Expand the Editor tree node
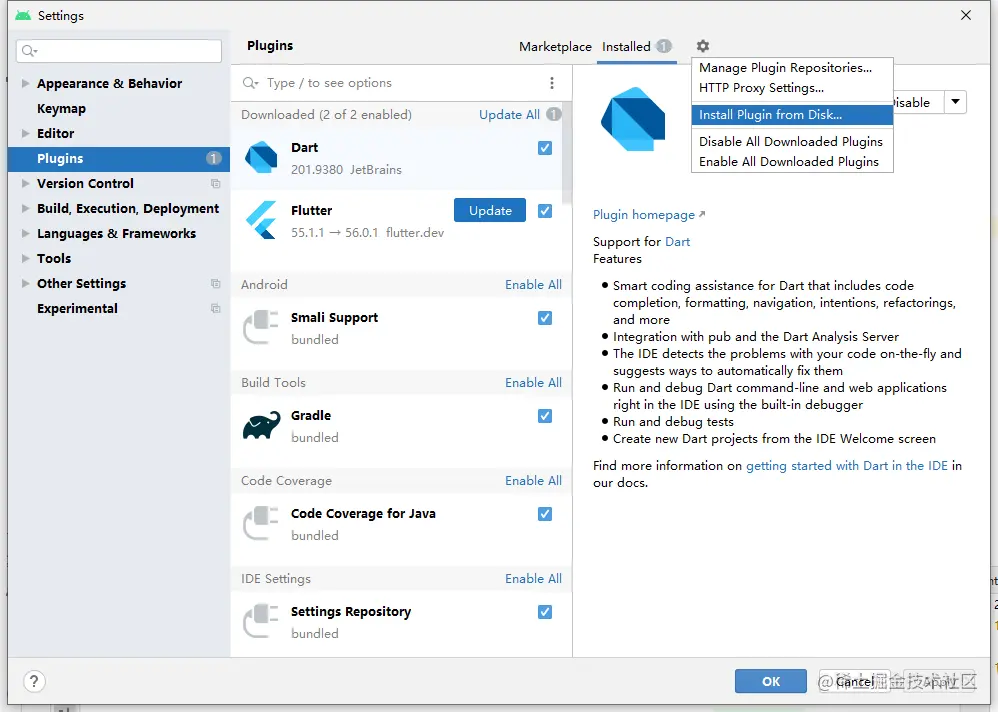The image size is (998, 712). (x=25, y=134)
